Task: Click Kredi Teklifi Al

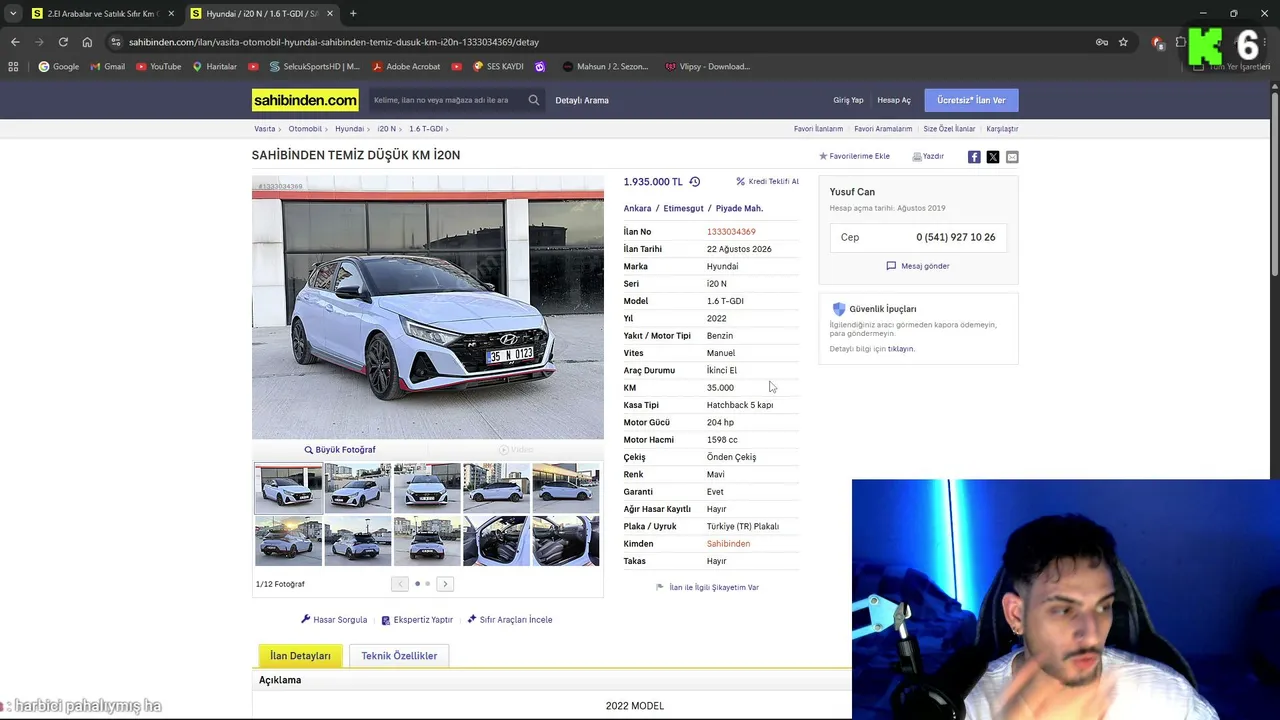Action: coord(767,182)
